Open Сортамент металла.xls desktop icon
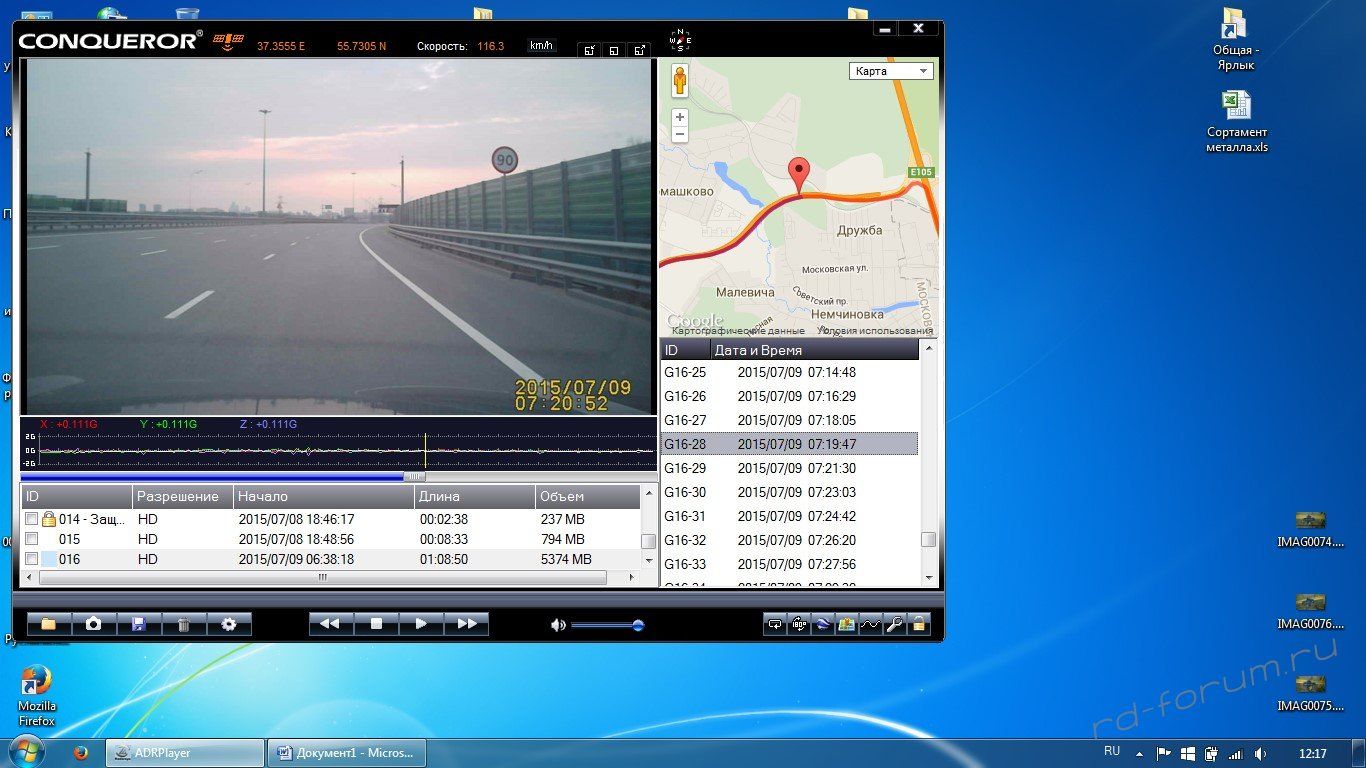This screenshot has width=1366, height=768. [x=1237, y=122]
